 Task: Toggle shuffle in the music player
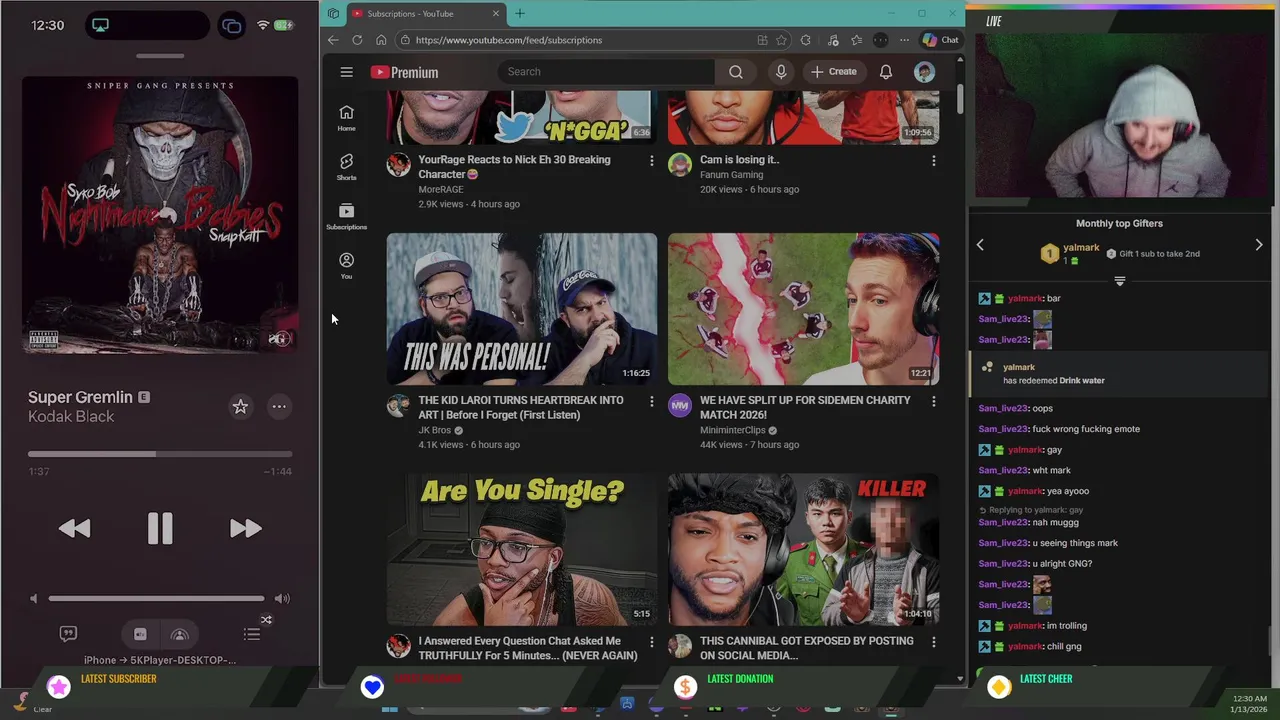(266, 620)
